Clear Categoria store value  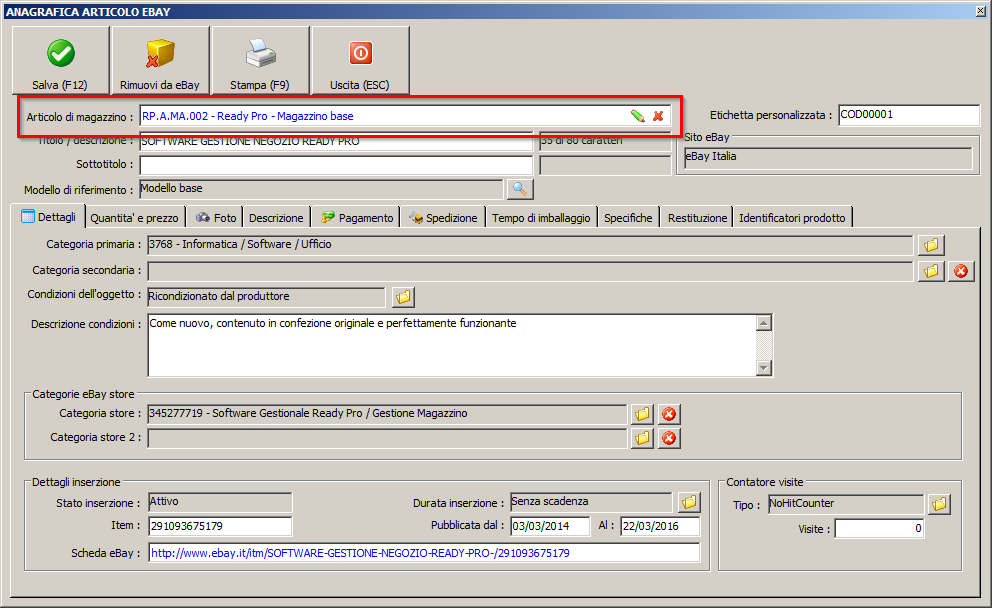(x=669, y=414)
